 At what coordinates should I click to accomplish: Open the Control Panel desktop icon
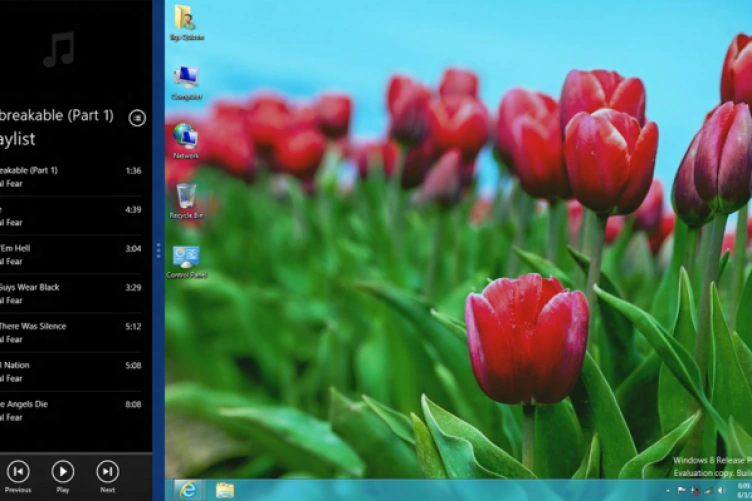tap(186, 262)
